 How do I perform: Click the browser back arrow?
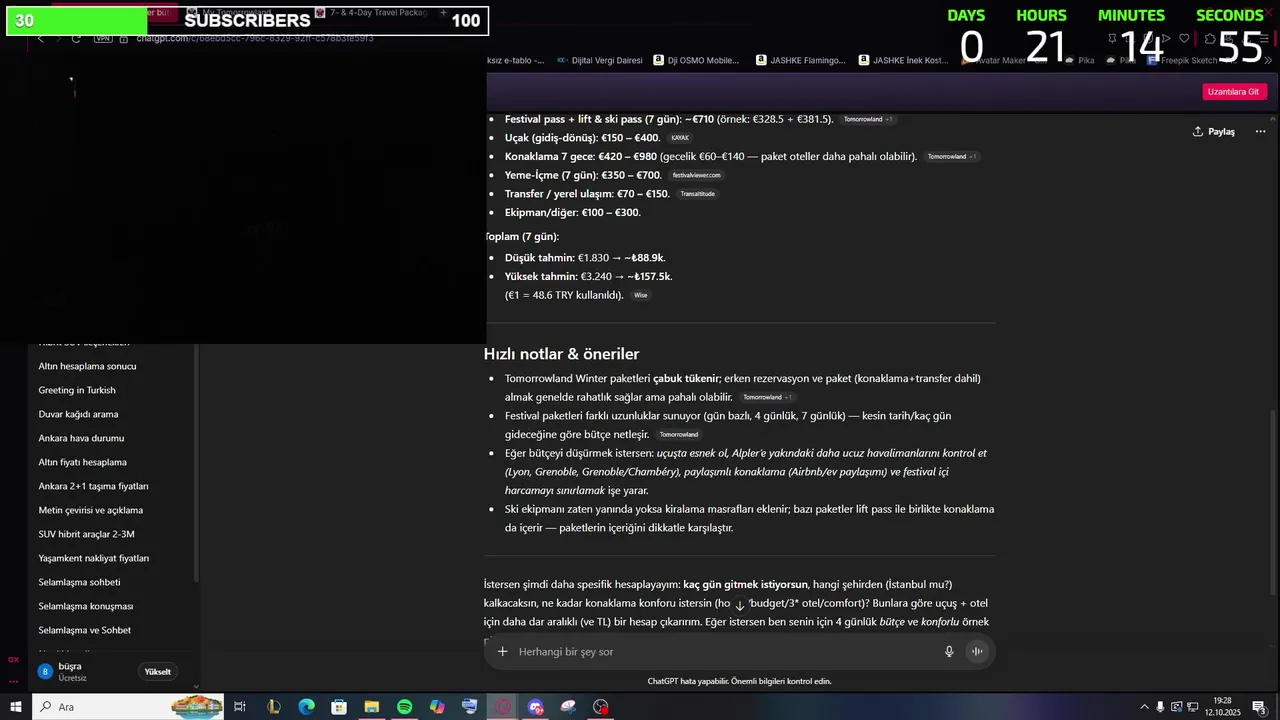[x=41, y=38]
